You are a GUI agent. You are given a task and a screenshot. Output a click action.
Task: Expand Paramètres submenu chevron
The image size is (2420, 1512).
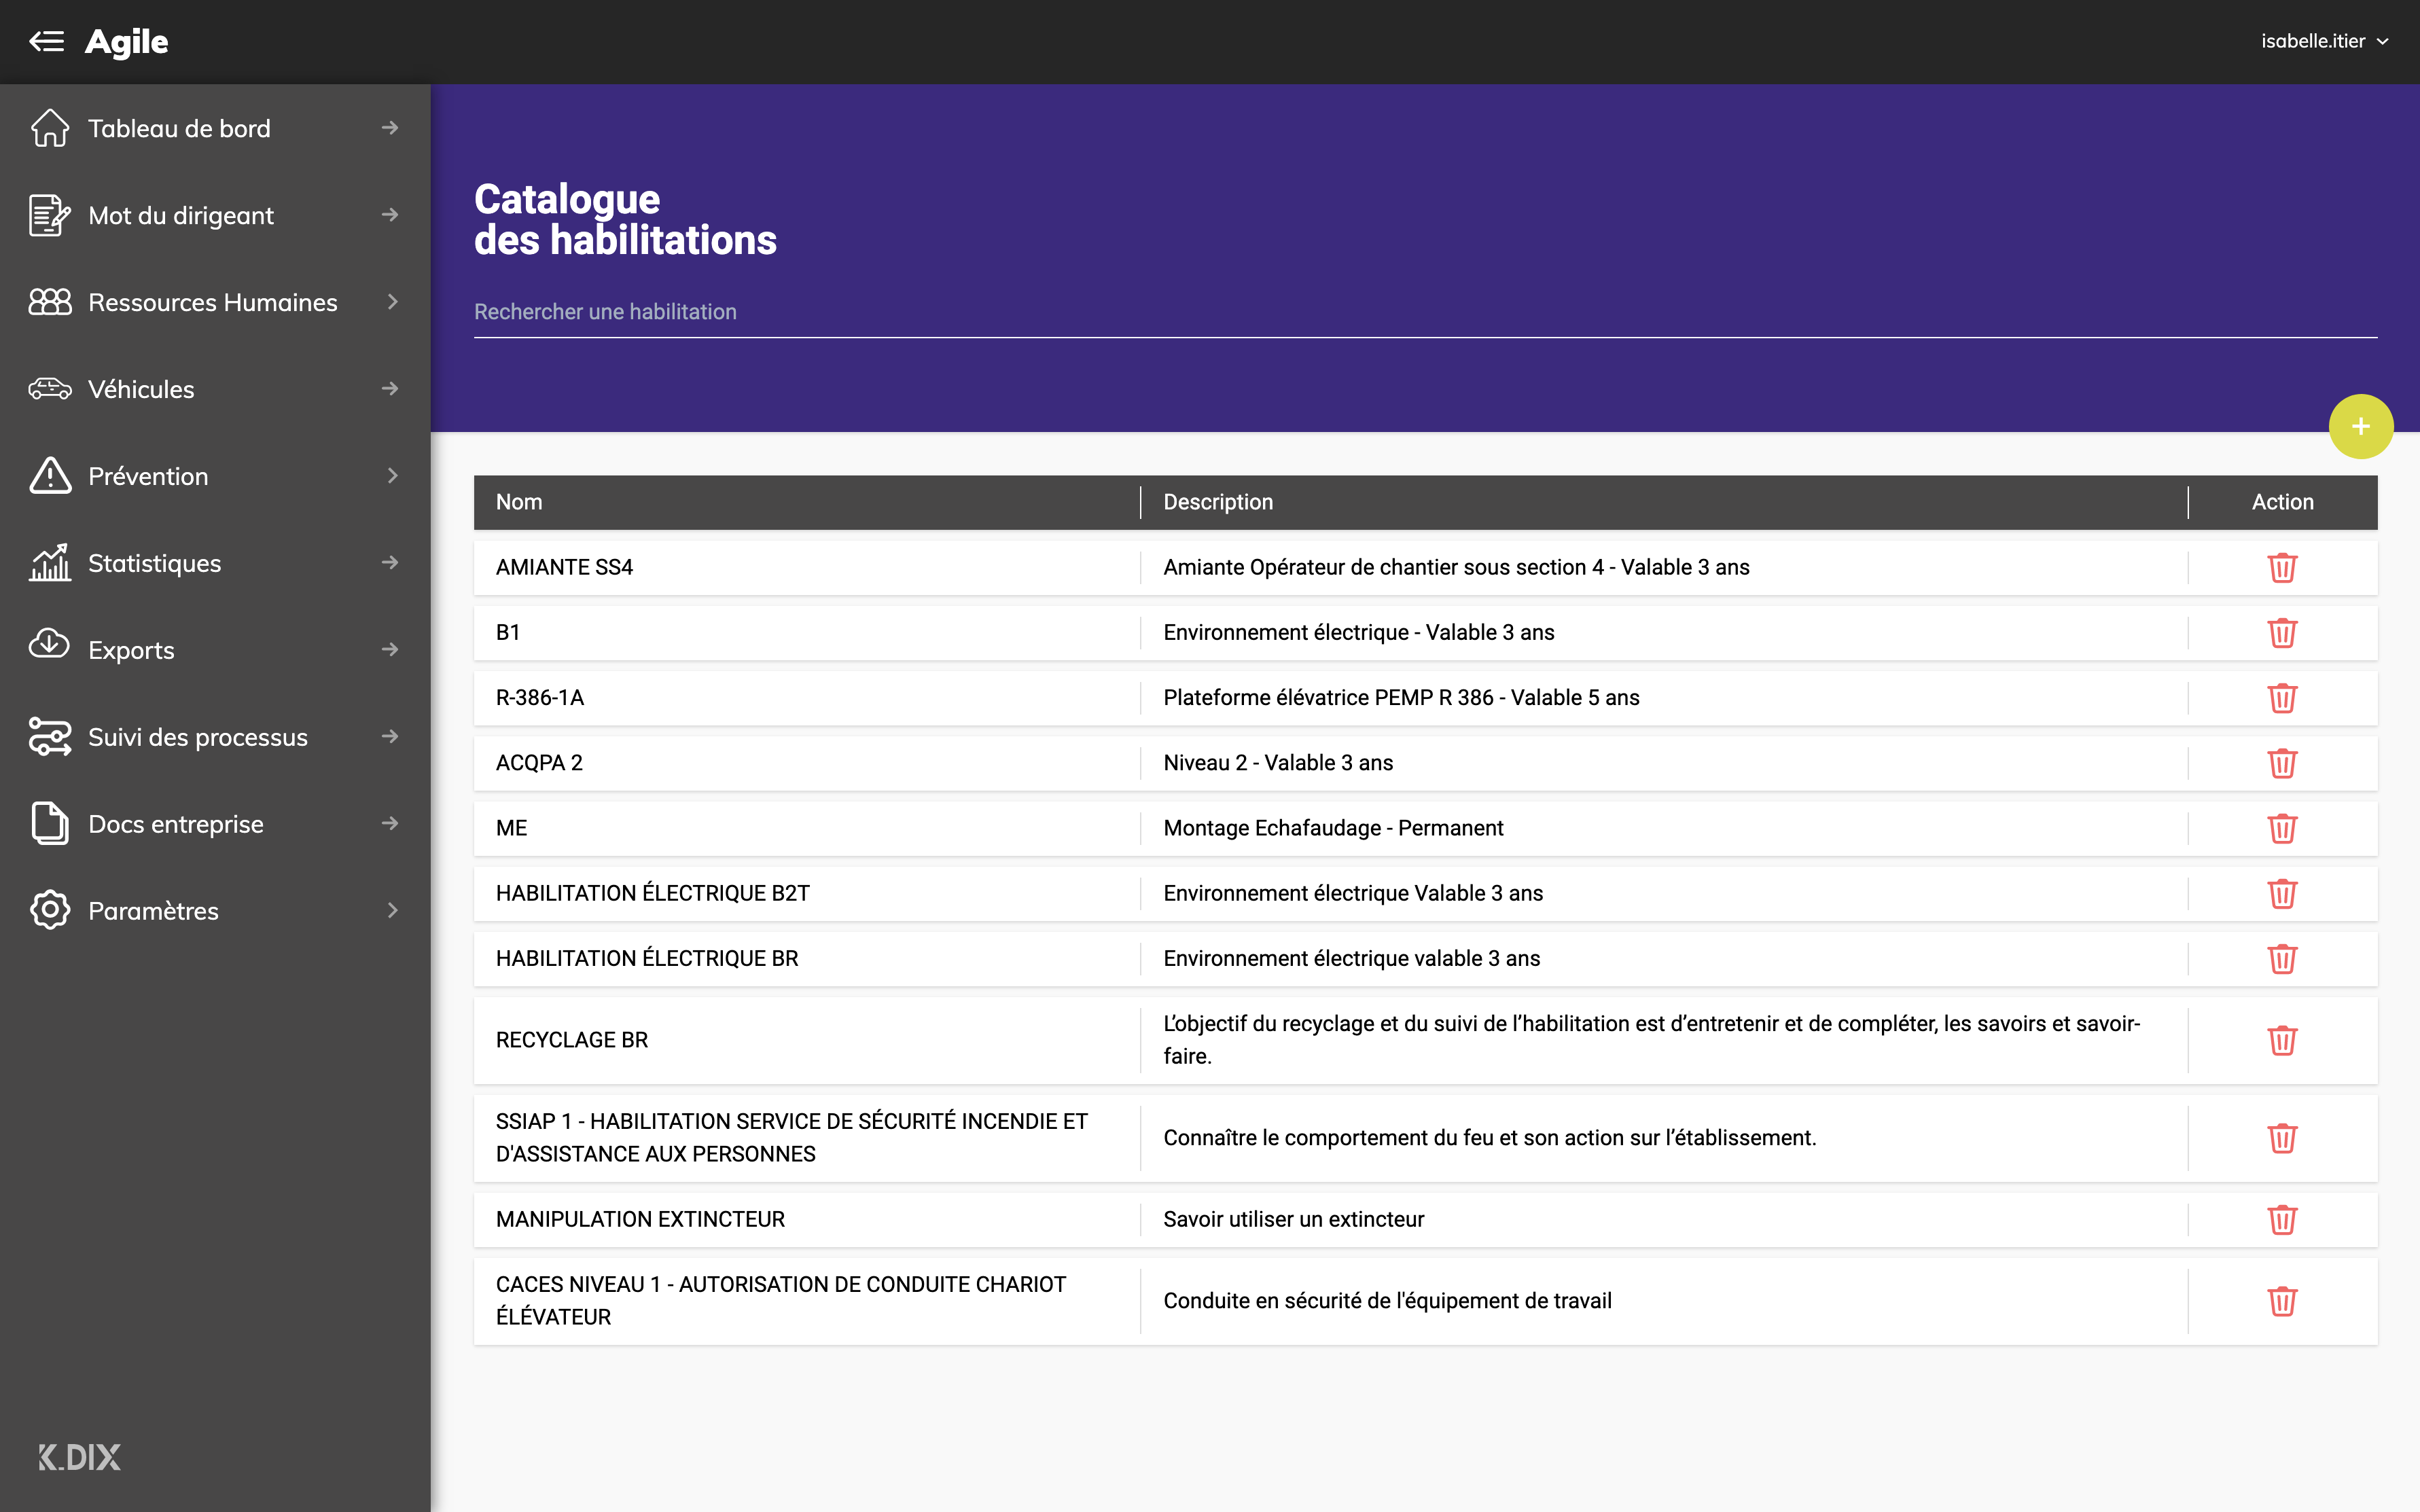(392, 911)
